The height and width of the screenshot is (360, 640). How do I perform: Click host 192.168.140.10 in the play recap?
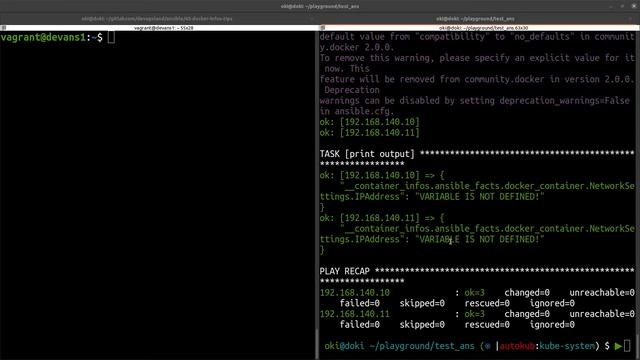355,292
